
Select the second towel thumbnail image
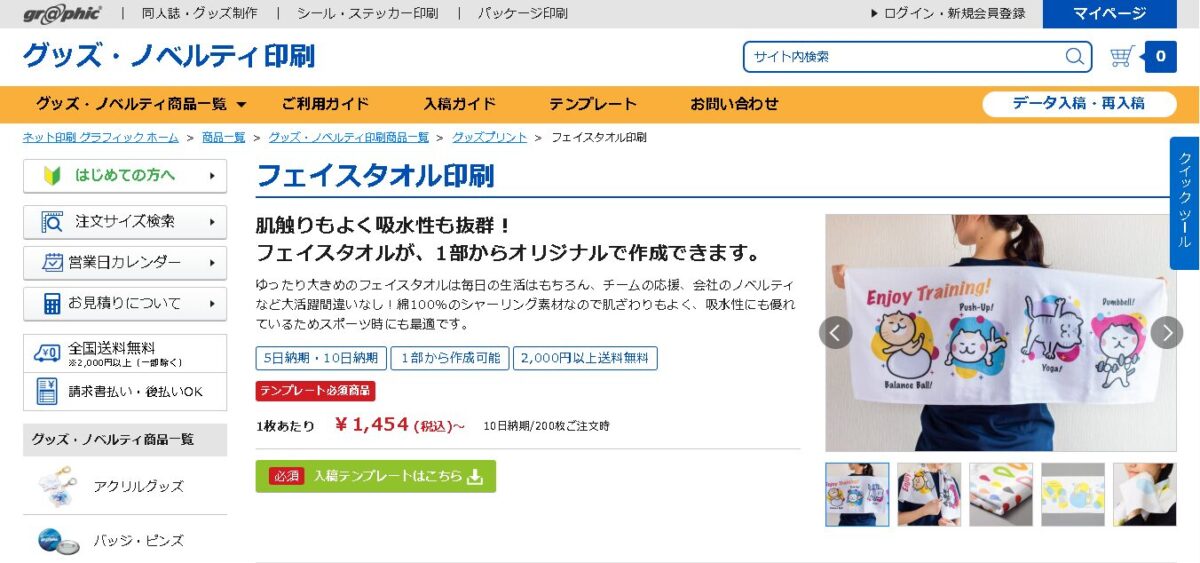[x=929, y=494]
